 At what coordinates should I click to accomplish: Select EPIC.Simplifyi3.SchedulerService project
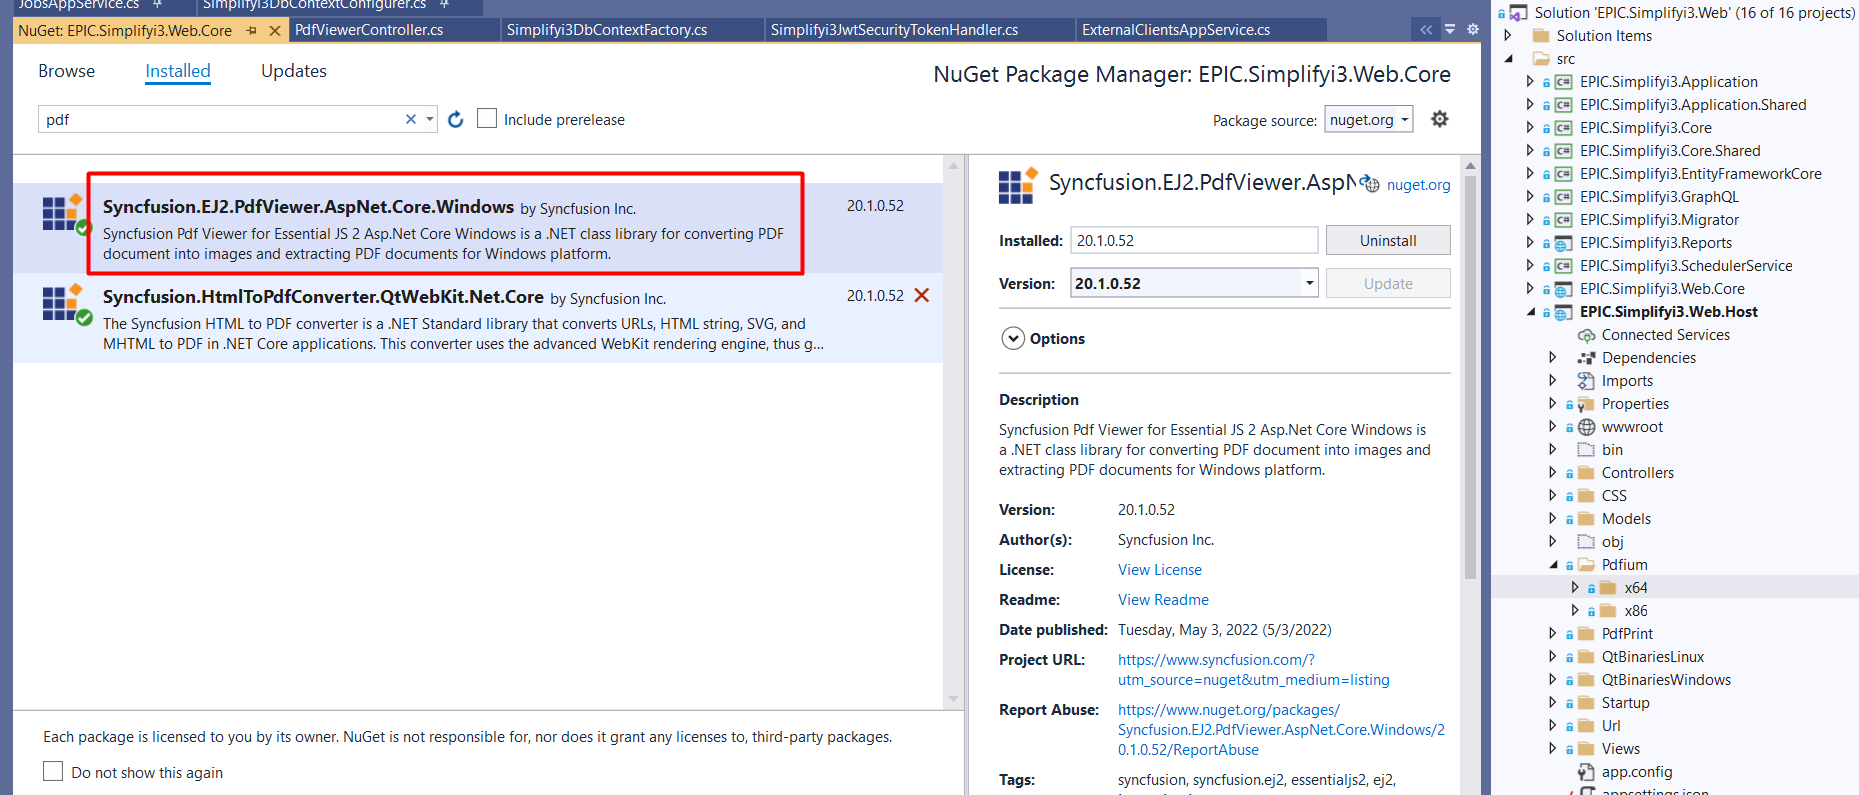tap(1686, 266)
